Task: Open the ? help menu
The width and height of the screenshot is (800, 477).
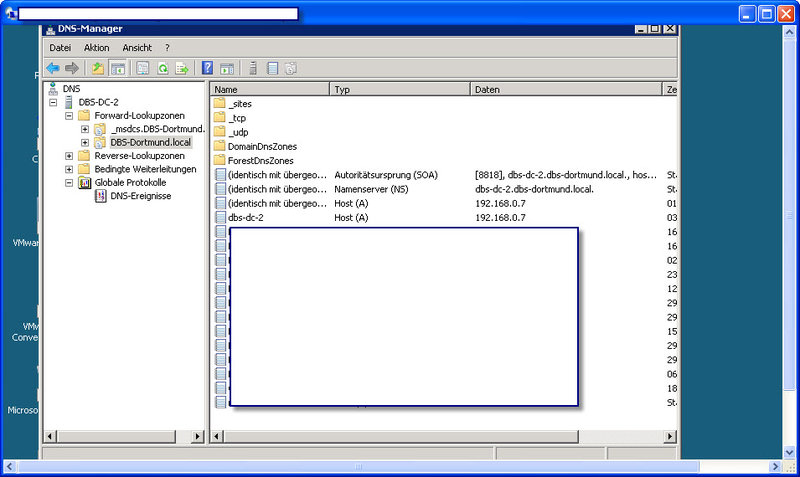Action: [x=167, y=47]
